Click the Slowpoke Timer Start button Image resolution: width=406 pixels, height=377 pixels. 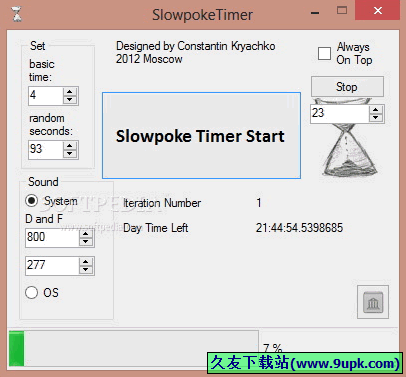[201, 135]
